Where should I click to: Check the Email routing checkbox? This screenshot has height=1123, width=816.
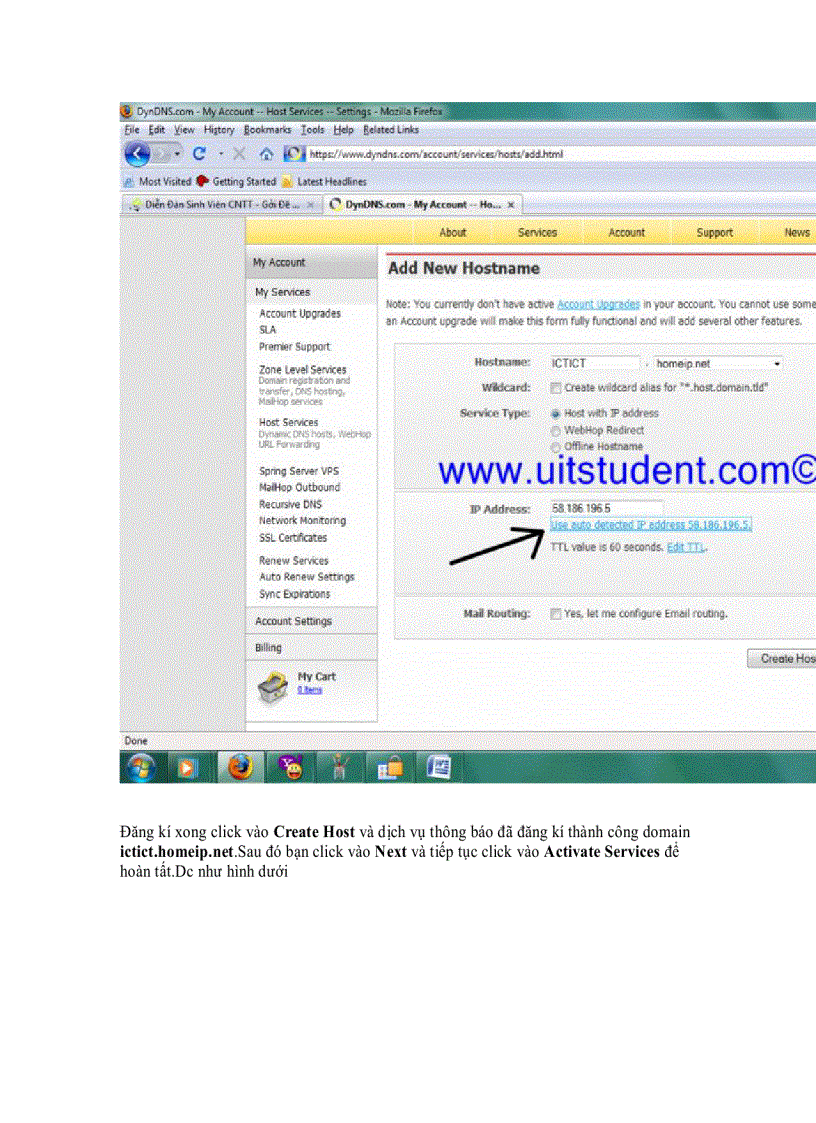(556, 614)
